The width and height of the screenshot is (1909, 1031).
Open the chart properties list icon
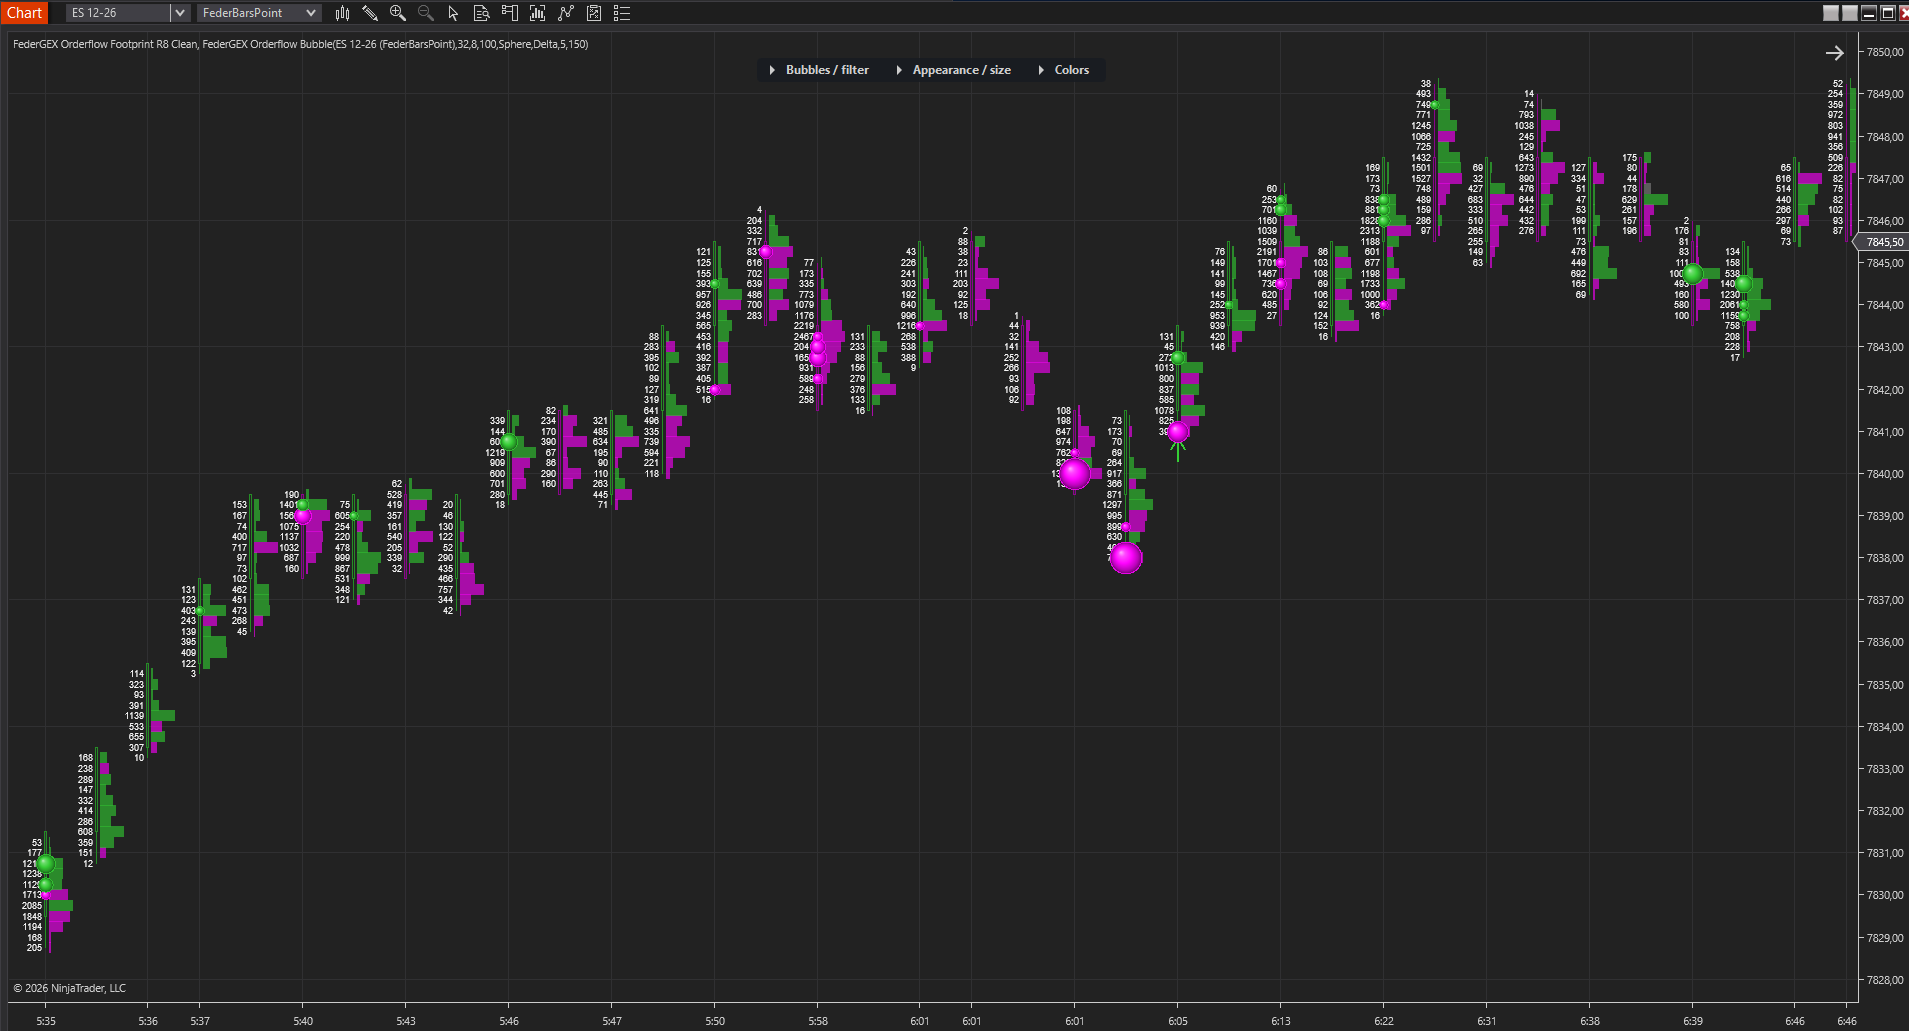point(622,13)
